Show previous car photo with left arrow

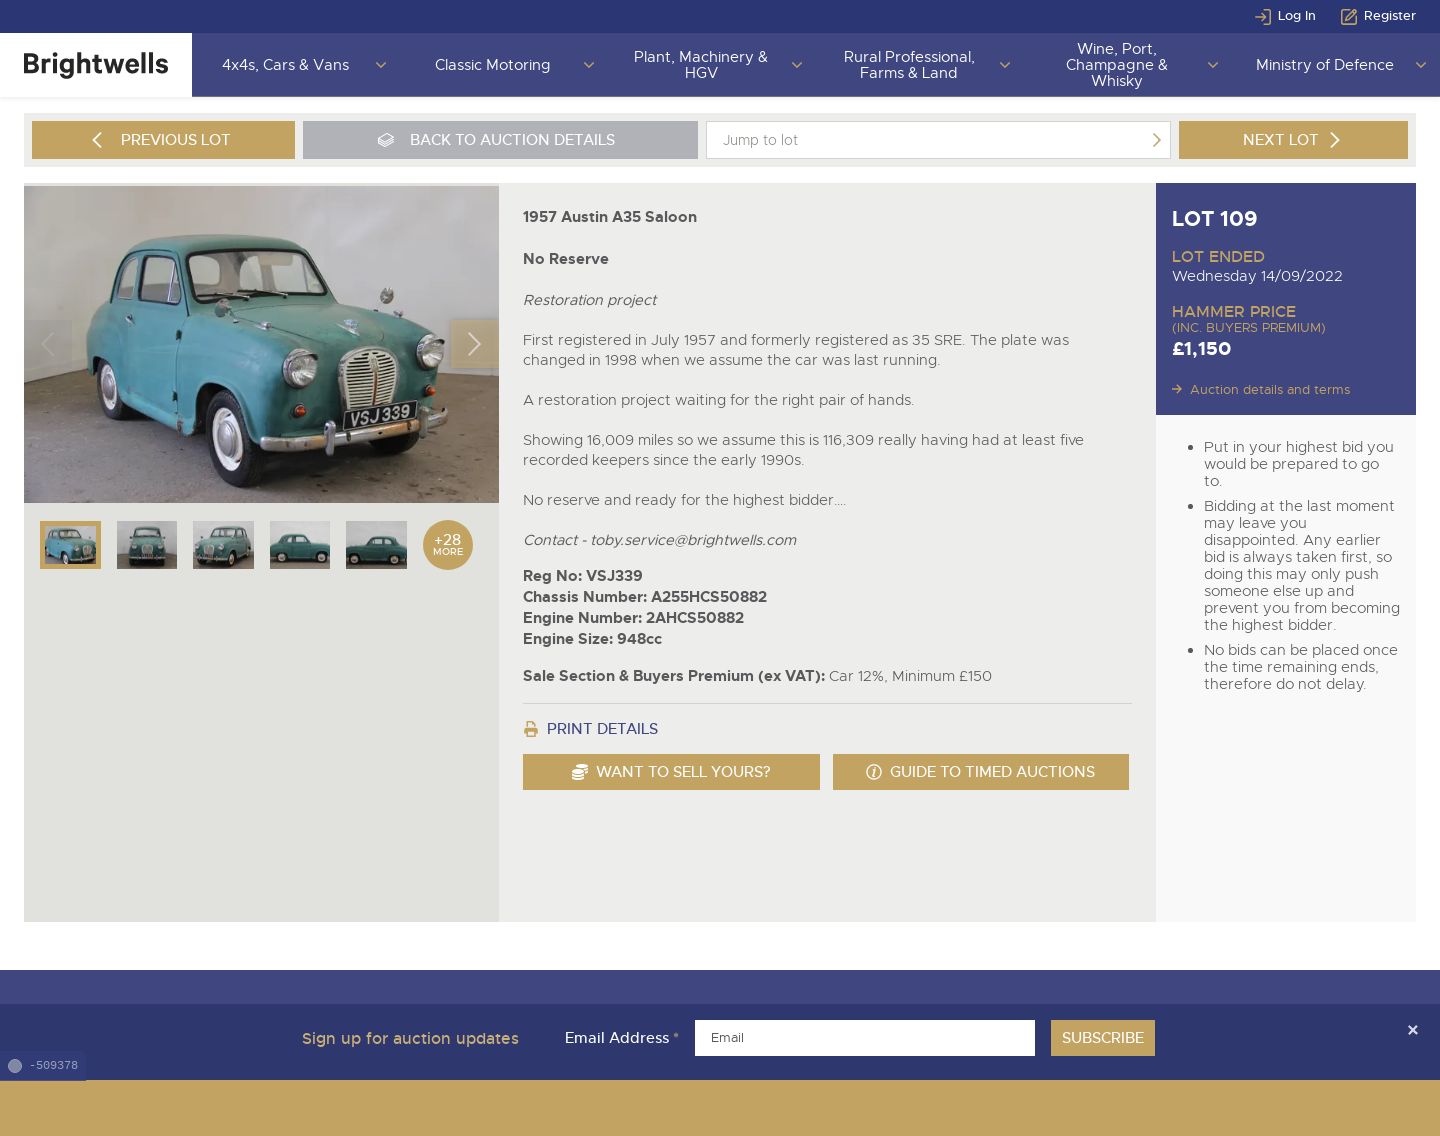[x=48, y=344]
